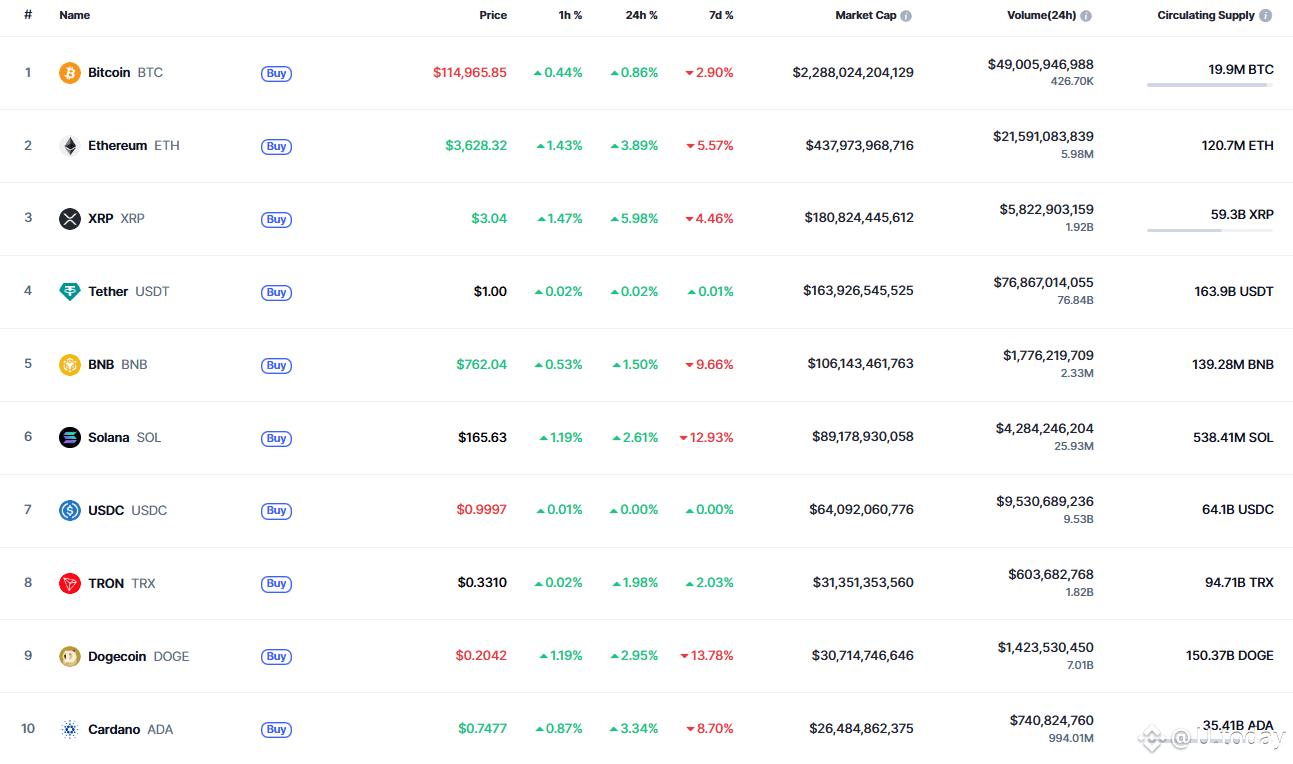
Task: Click the Dogecoin logo icon
Action: pos(69,657)
